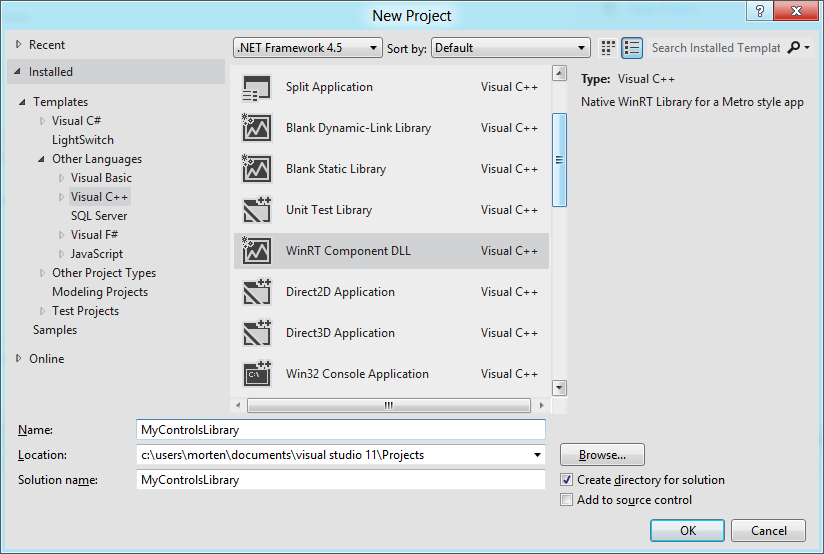Select the Split Application template name

click(329, 87)
